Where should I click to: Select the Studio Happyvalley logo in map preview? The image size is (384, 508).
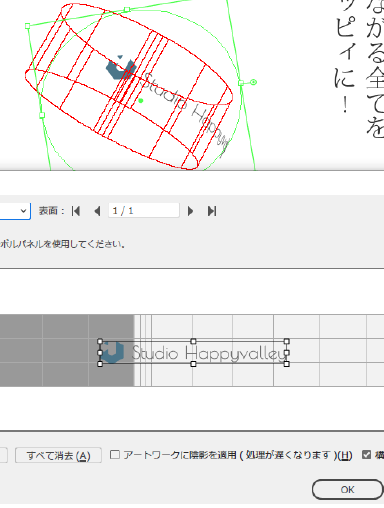193,353
